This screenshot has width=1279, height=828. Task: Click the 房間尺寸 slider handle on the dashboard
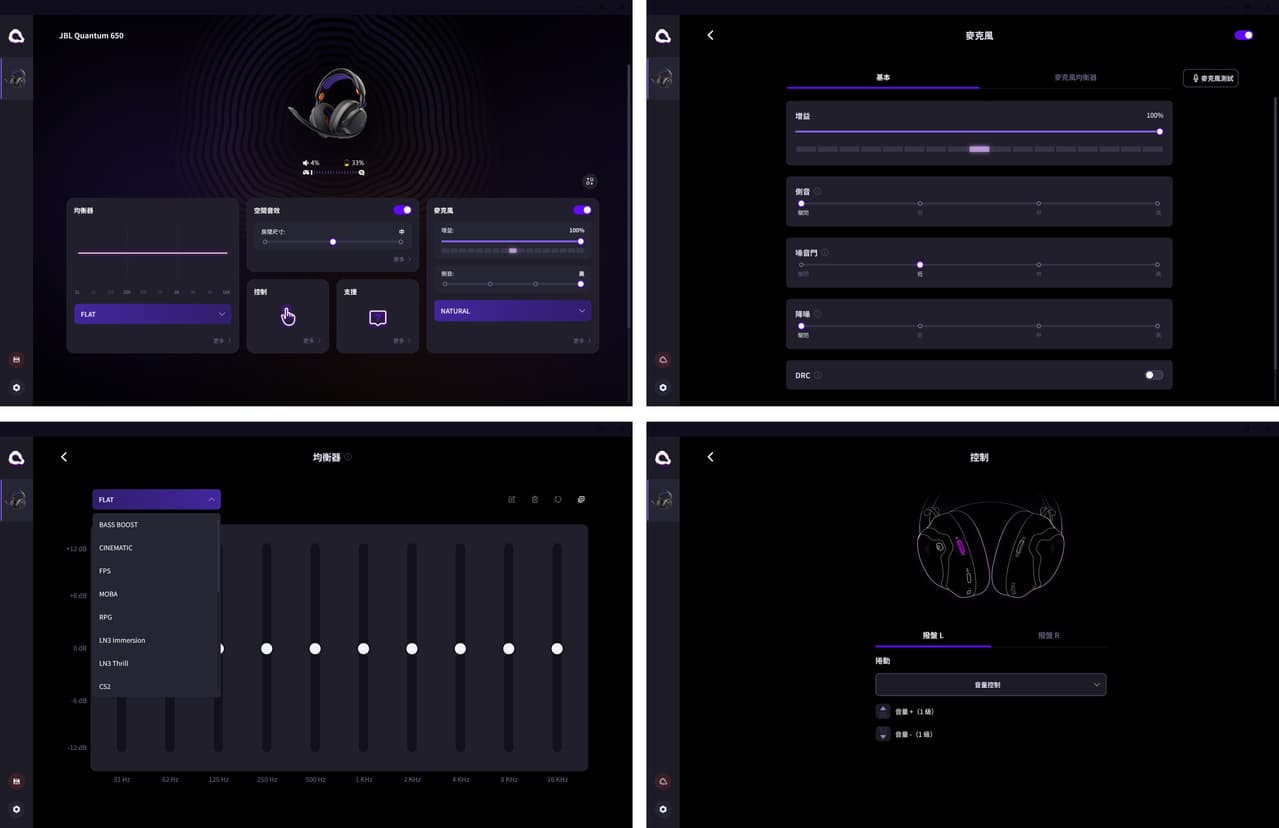tap(333, 242)
